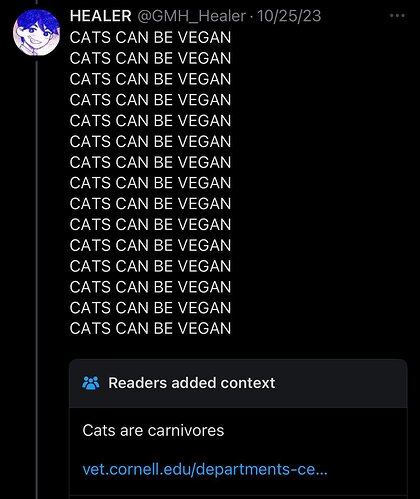This screenshot has width=420, height=499.
Task: Click the word VEGAN in the first tweet line
Action: coord(204,37)
